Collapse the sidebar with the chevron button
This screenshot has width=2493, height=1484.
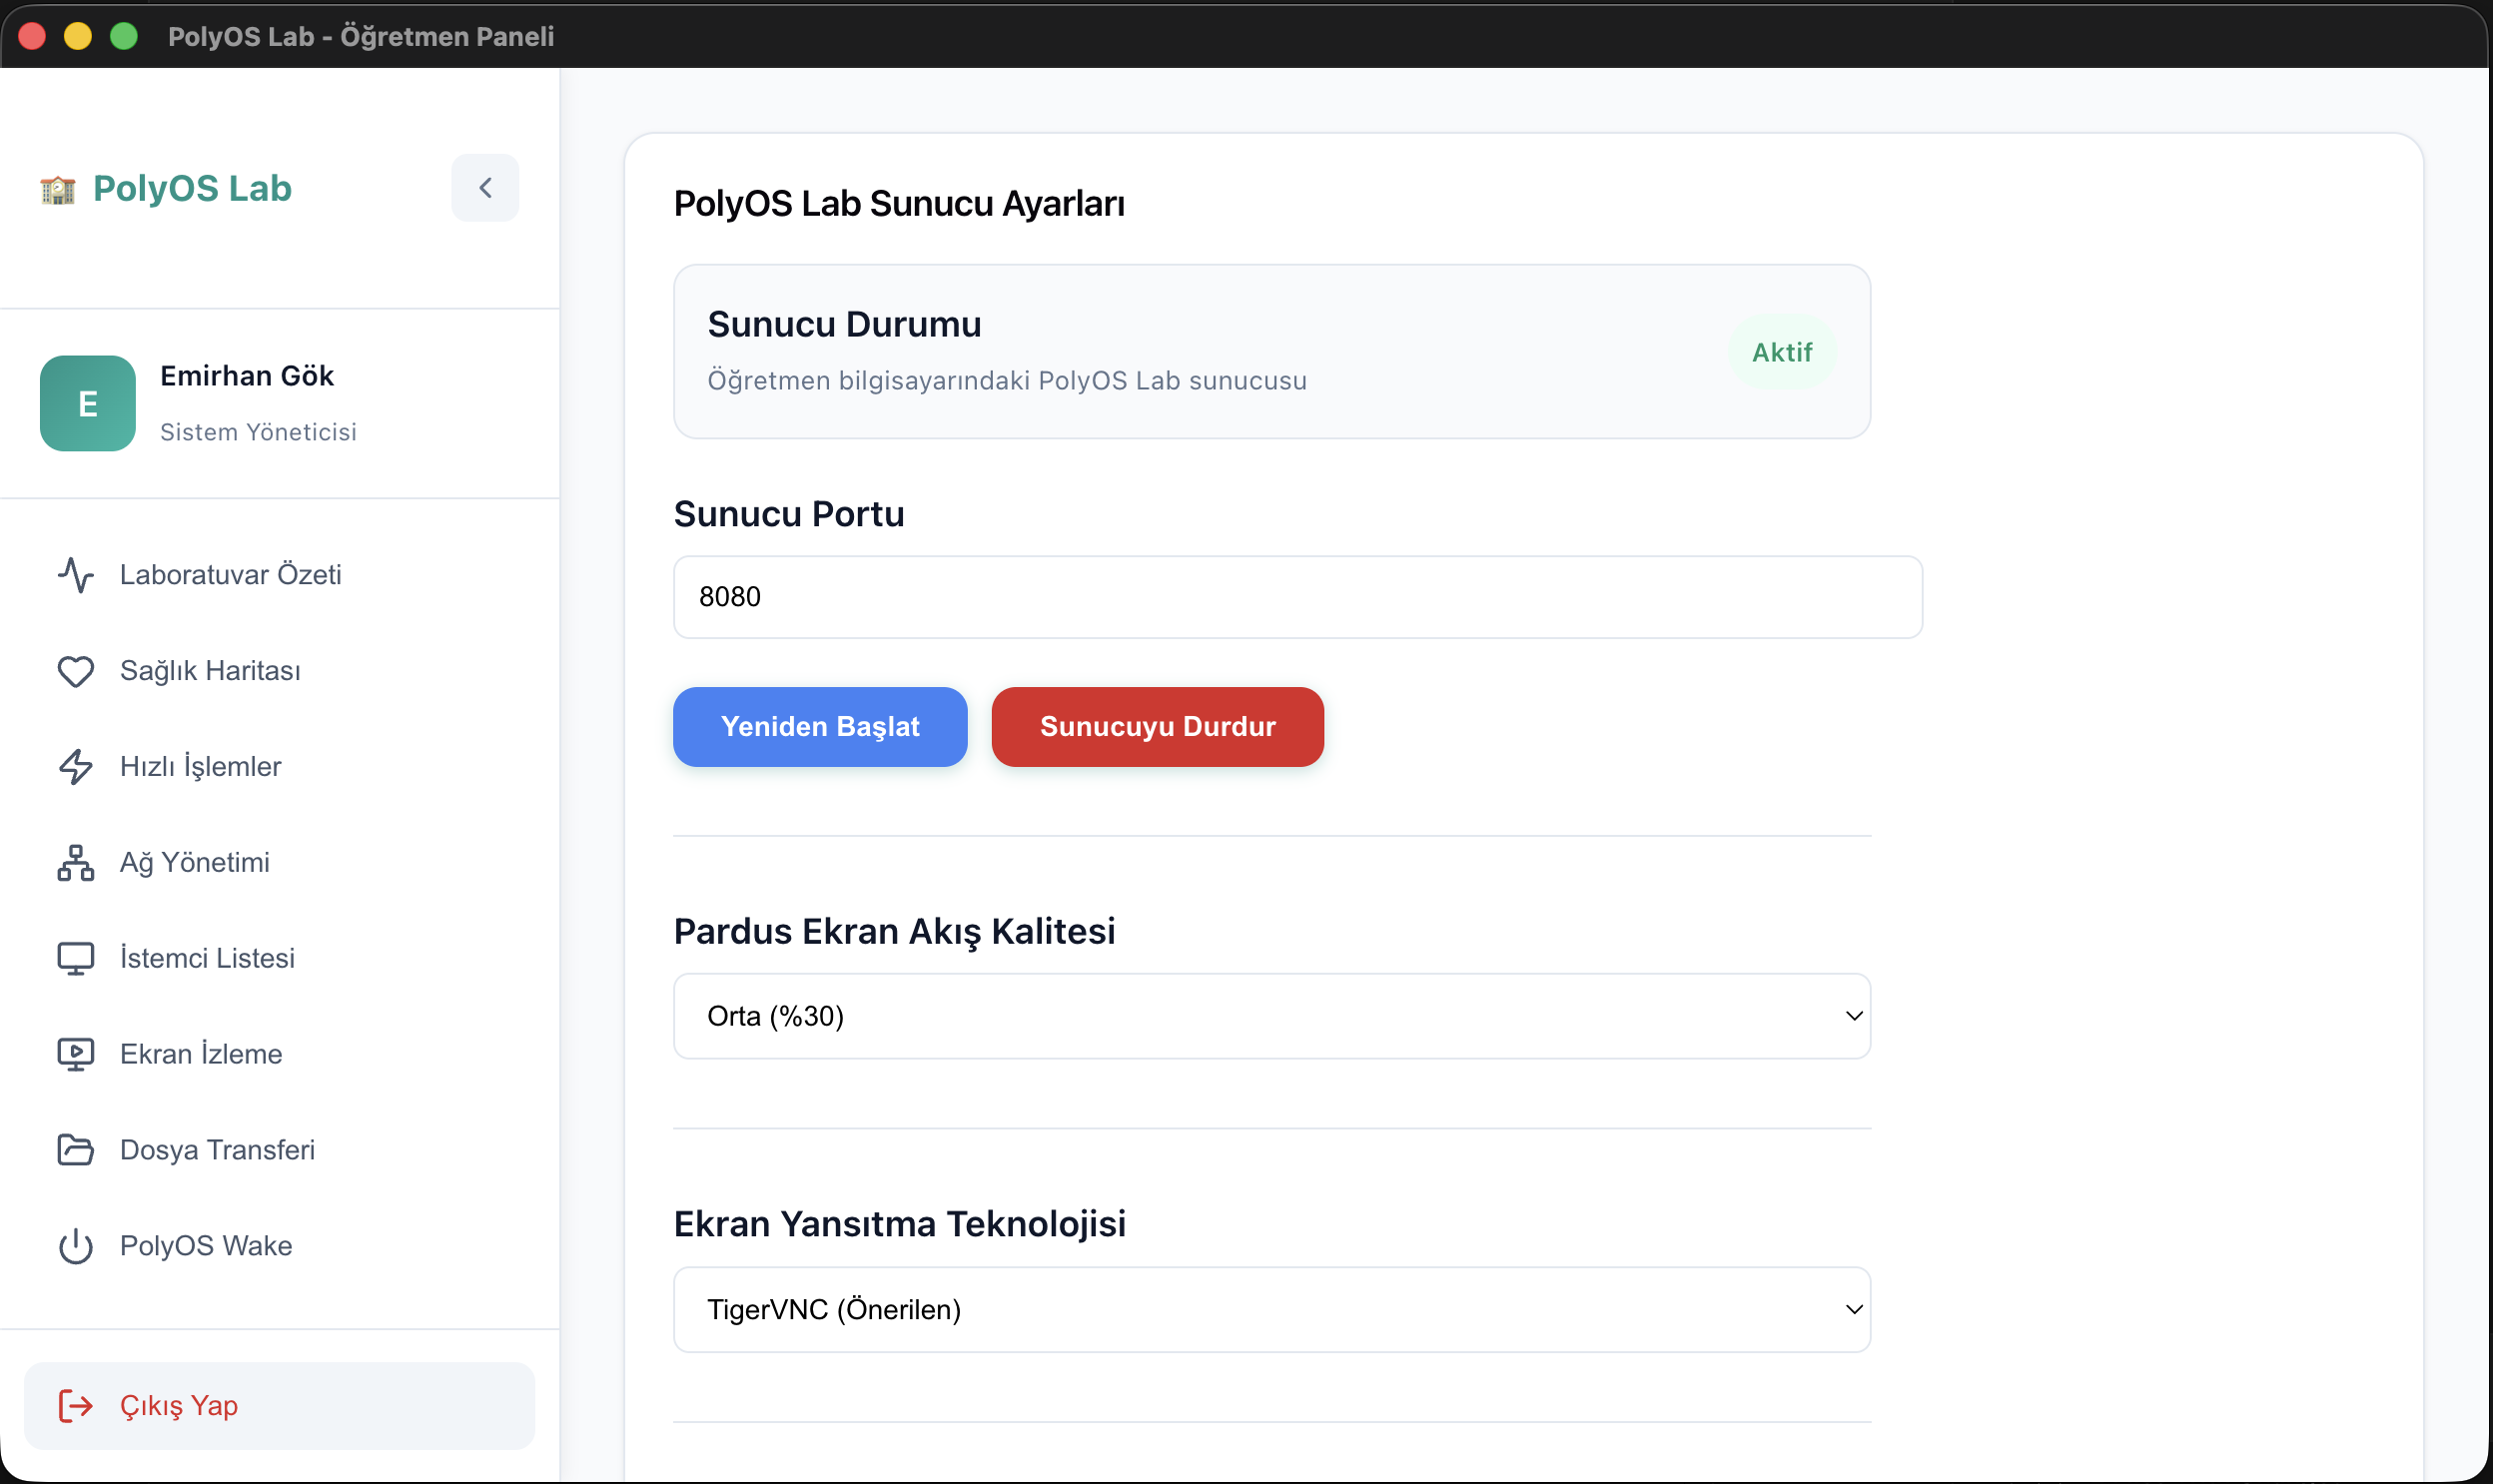[x=485, y=188]
